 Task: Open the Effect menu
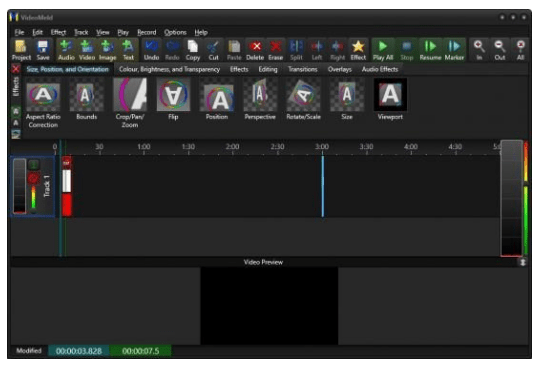(58, 32)
